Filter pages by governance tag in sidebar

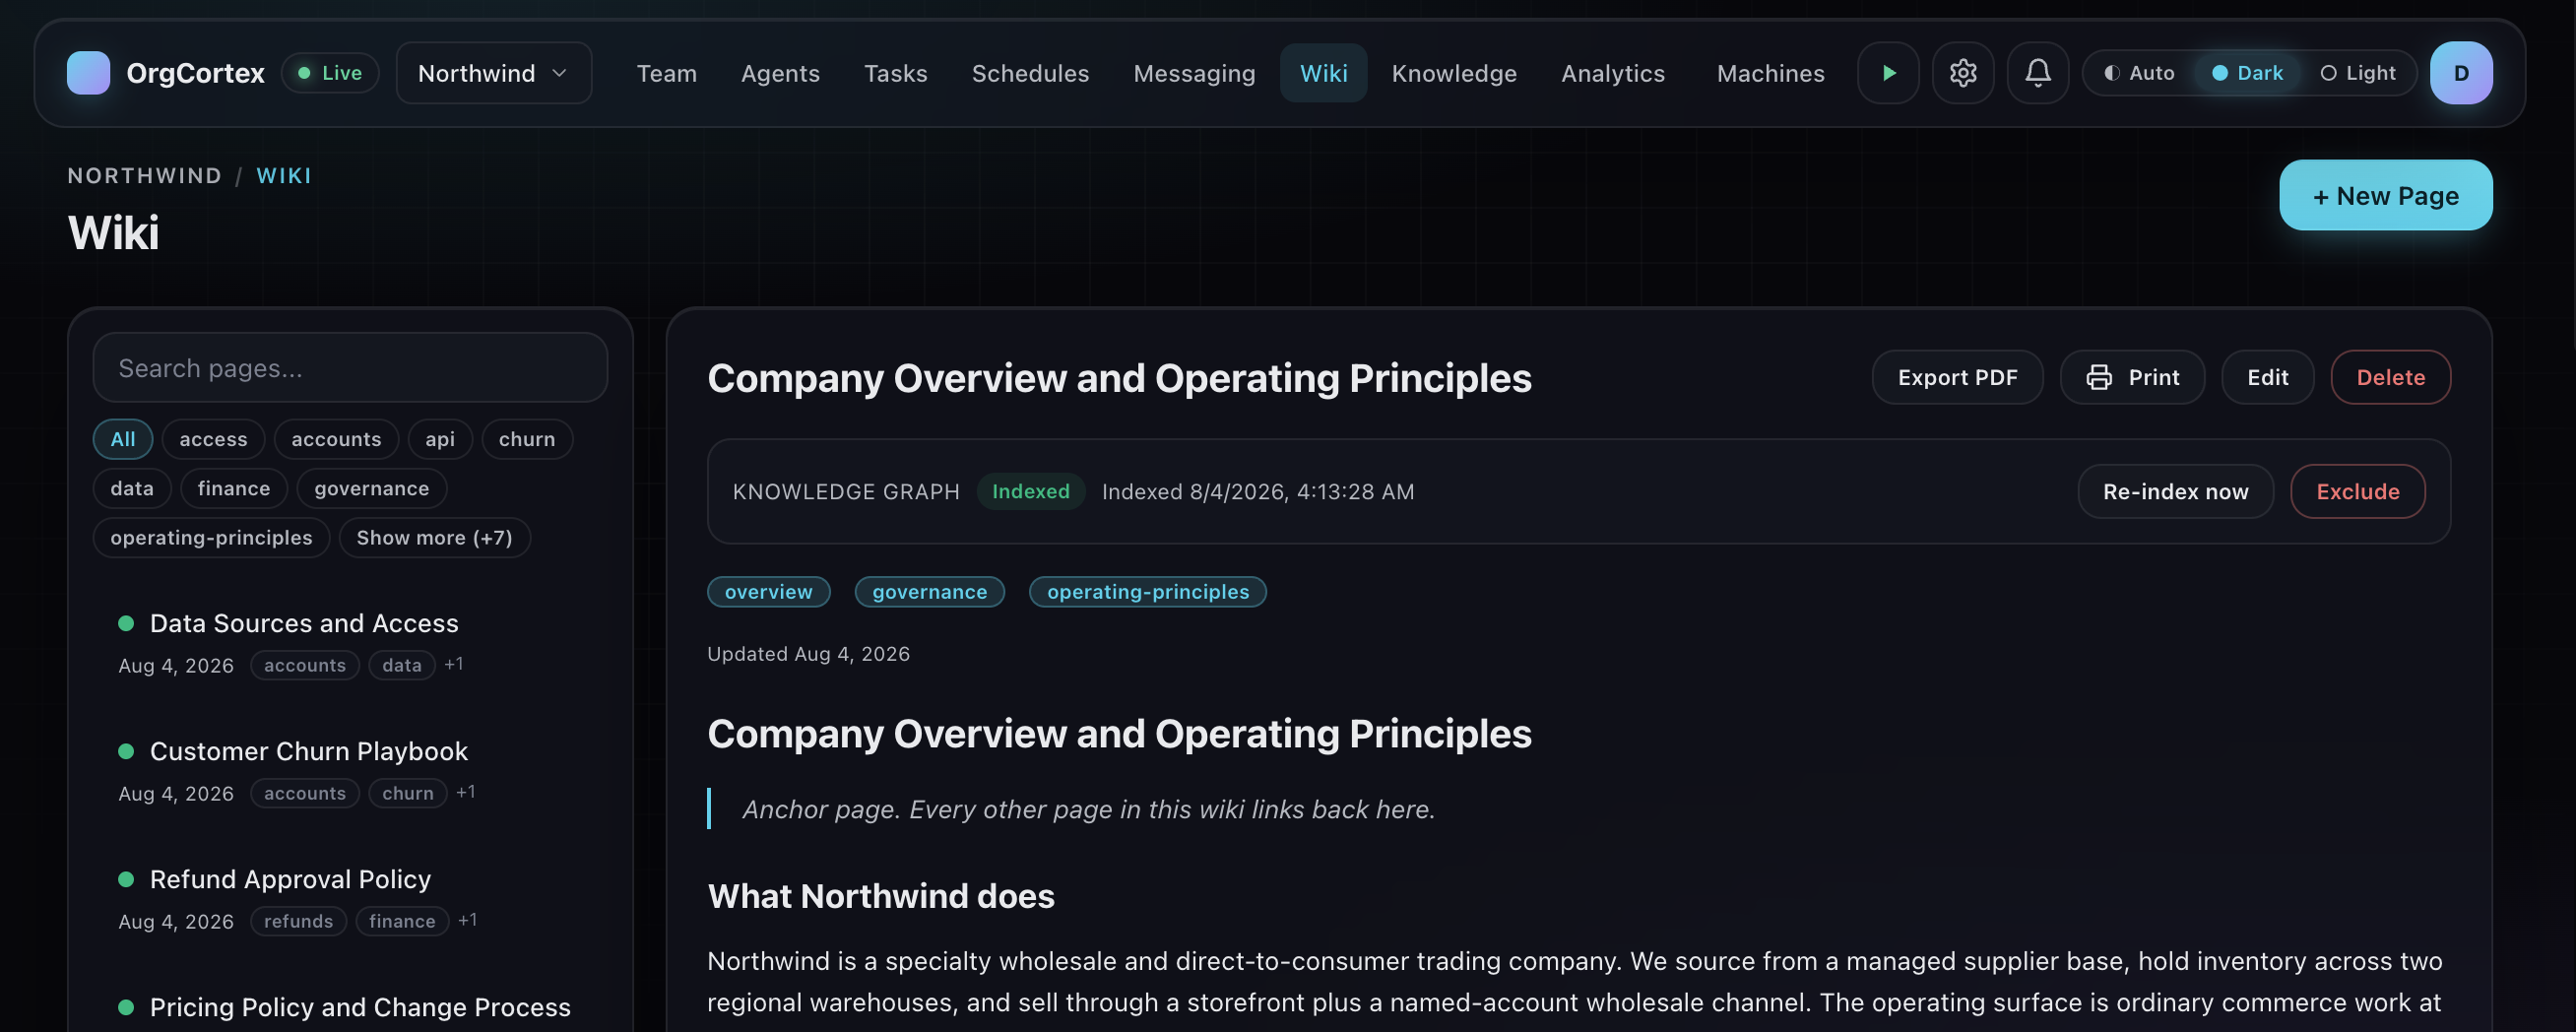(371, 488)
